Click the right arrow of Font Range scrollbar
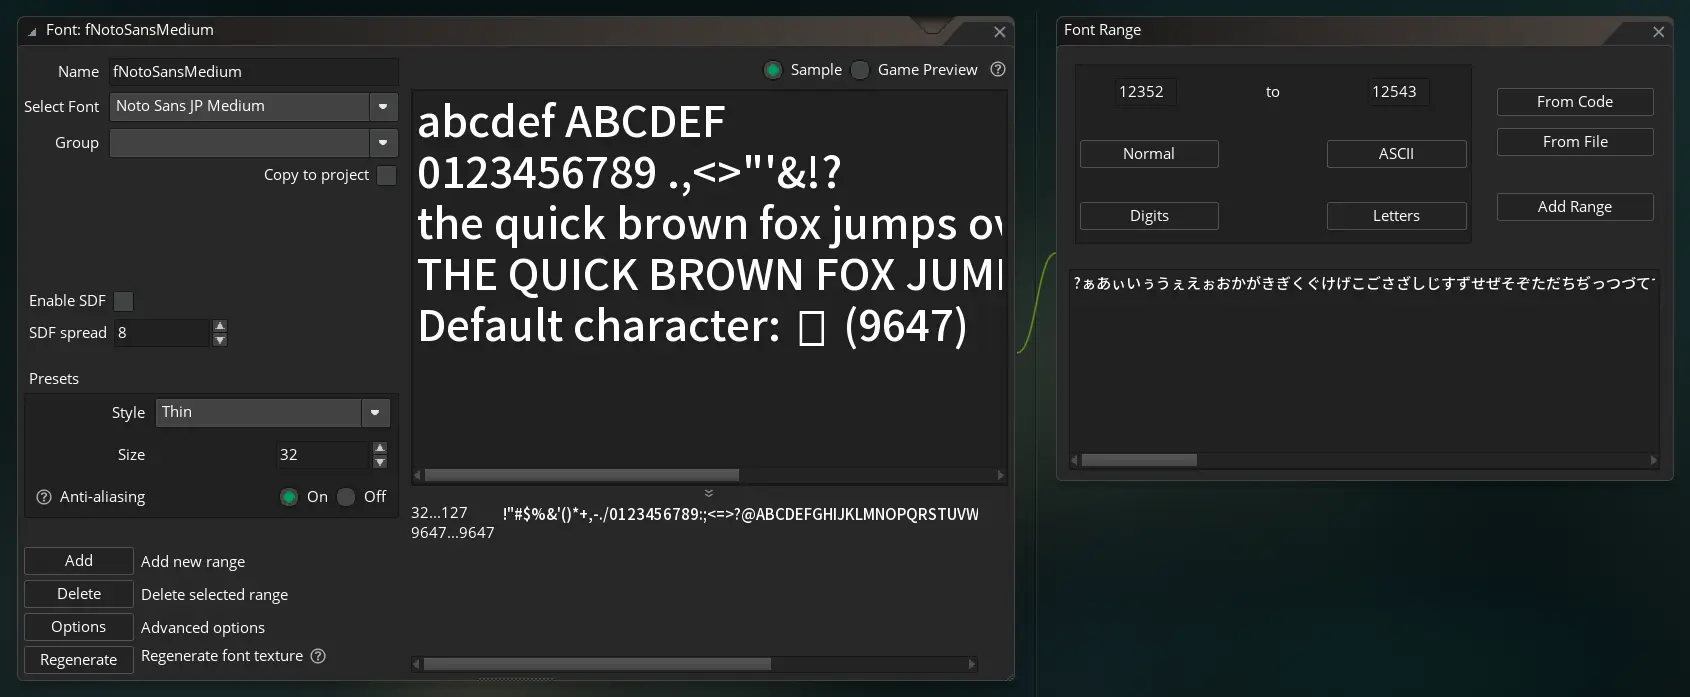The height and width of the screenshot is (697, 1690). [x=1653, y=460]
